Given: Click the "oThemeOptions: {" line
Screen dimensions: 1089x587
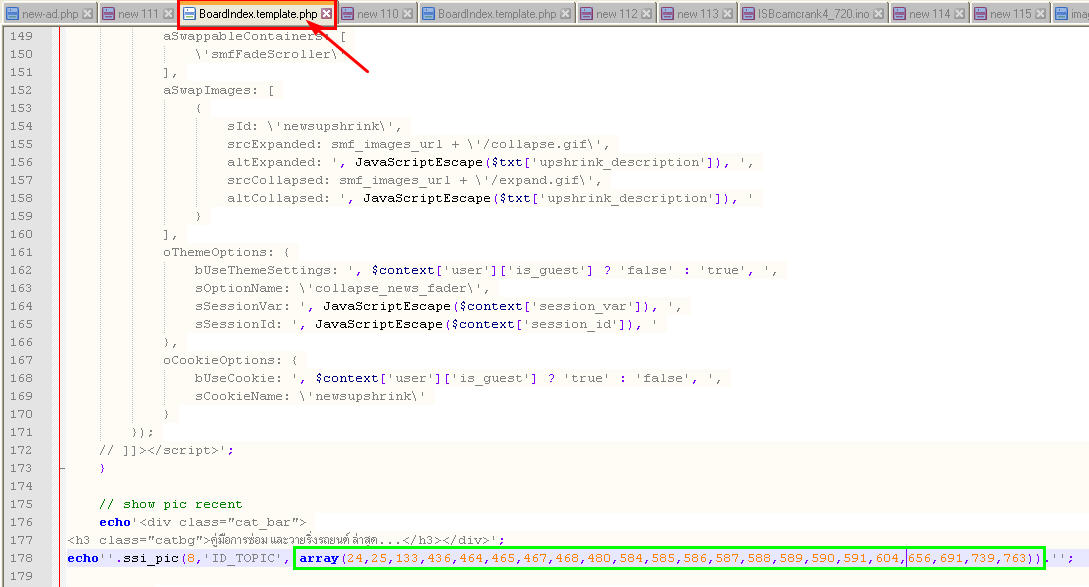Looking at the screenshot, I should tap(226, 252).
